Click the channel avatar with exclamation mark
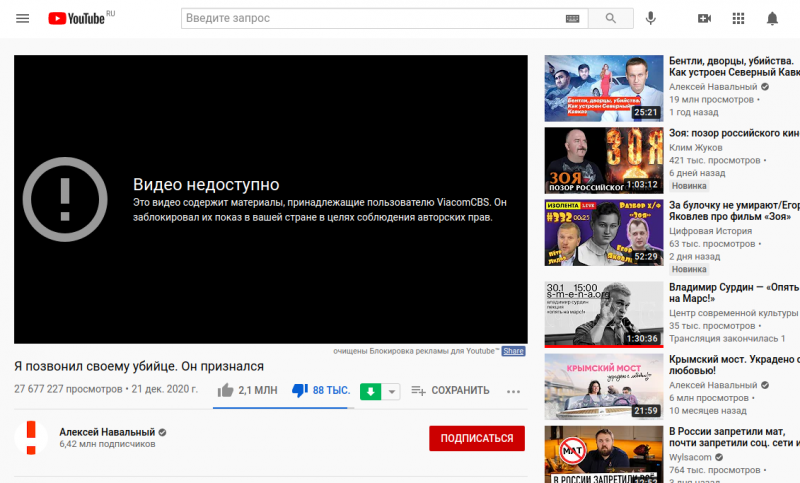This screenshot has height=483, width=800. click(31, 437)
